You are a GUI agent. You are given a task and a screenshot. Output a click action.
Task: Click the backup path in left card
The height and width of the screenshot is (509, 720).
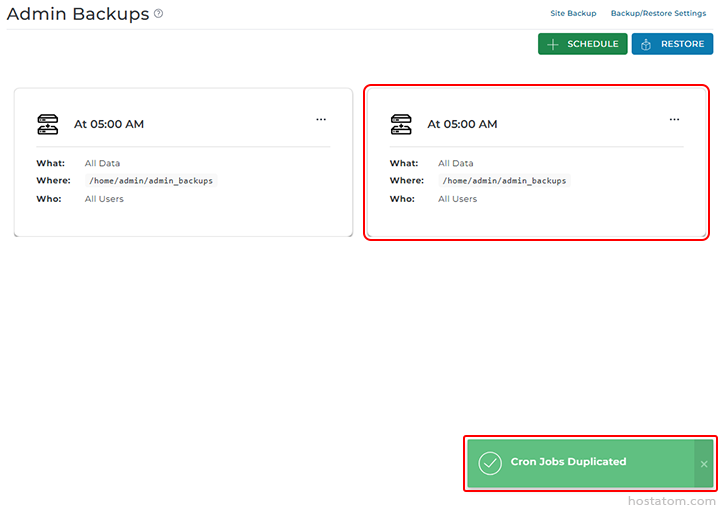click(x=151, y=181)
